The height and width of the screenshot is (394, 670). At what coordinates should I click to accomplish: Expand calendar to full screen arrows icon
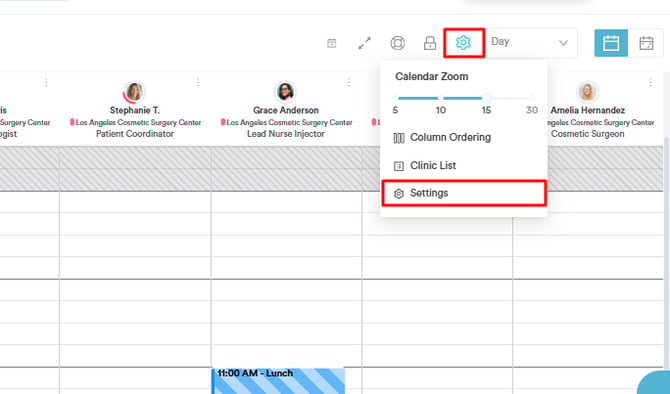pos(364,43)
